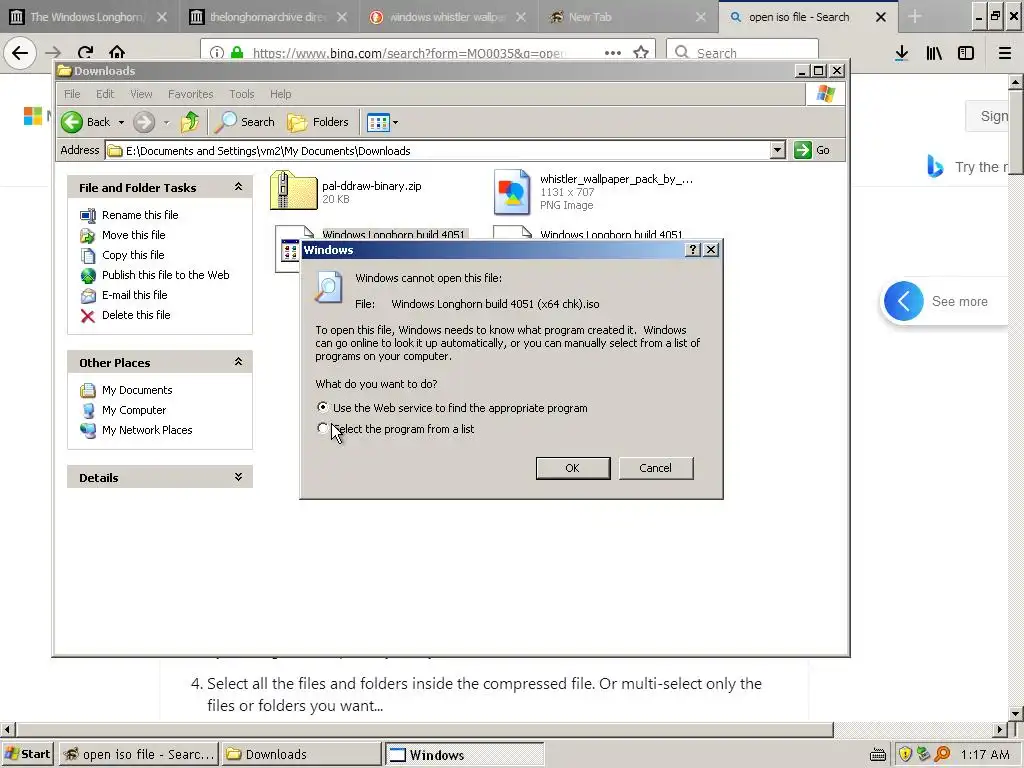Click OK in the Windows dialog
This screenshot has width=1024, height=768.
point(573,468)
